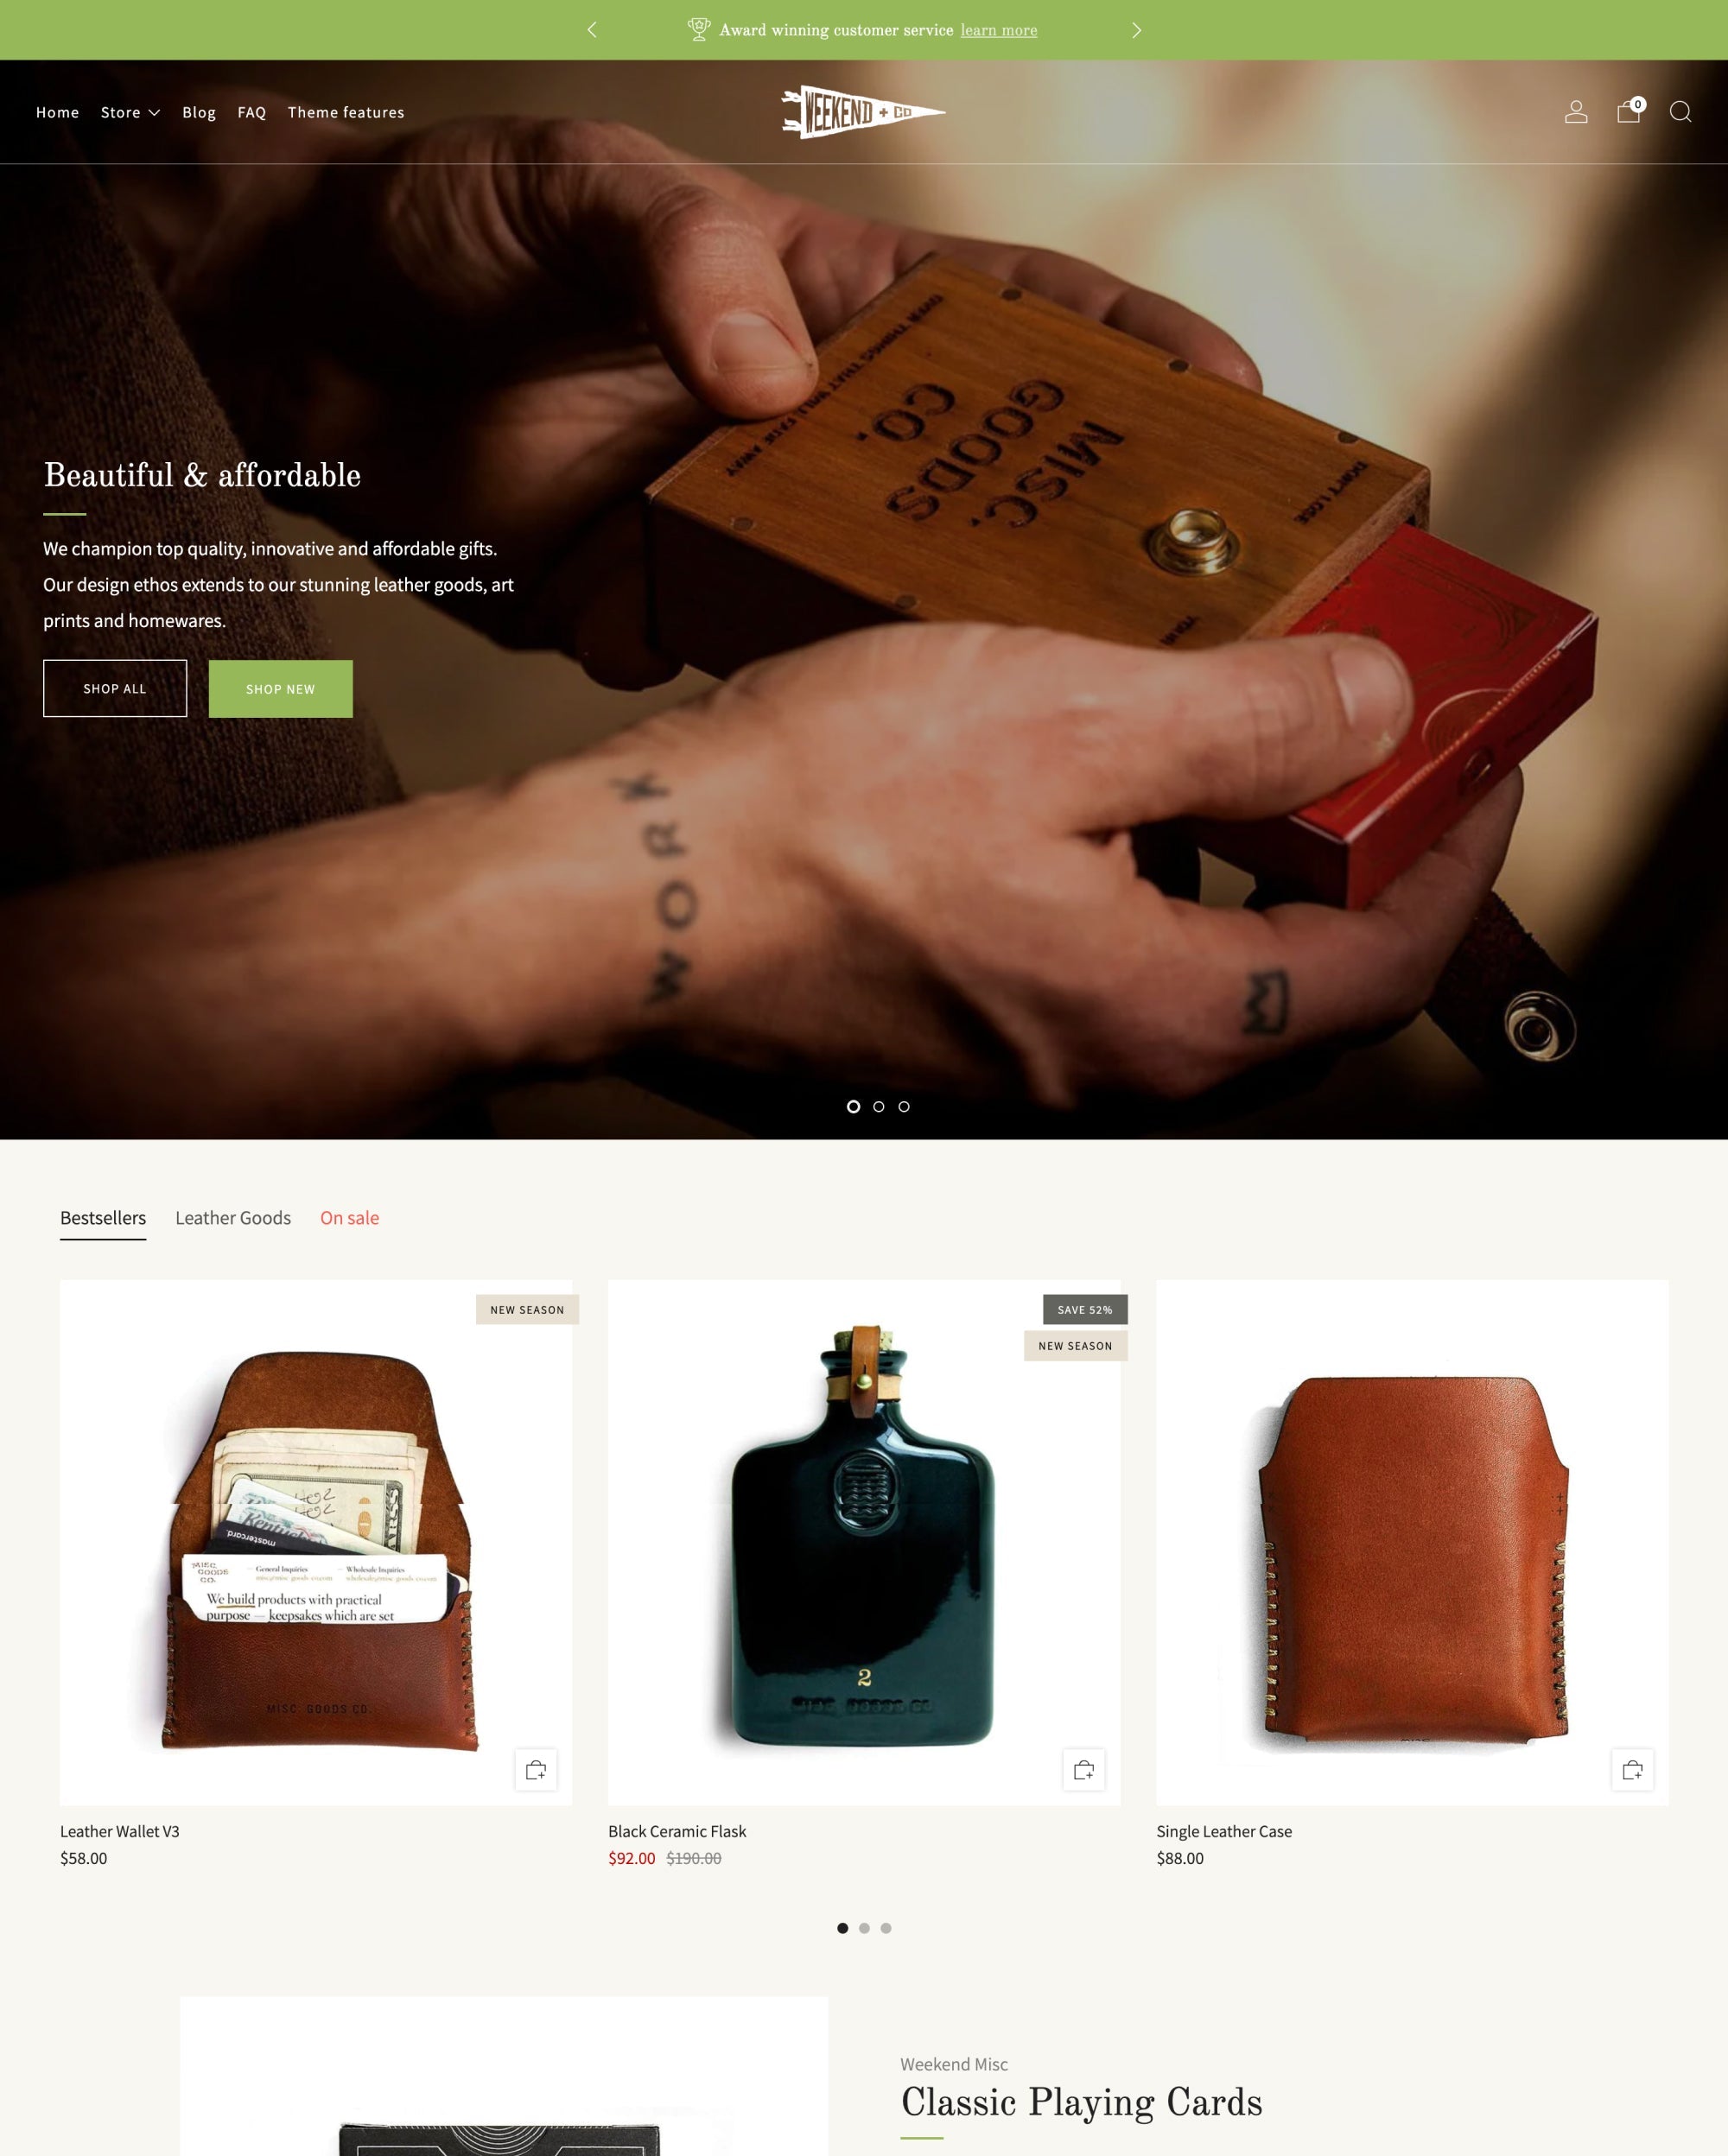Switch to the Leather Goods tab
Viewport: 1728px width, 2156px height.
pos(232,1216)
